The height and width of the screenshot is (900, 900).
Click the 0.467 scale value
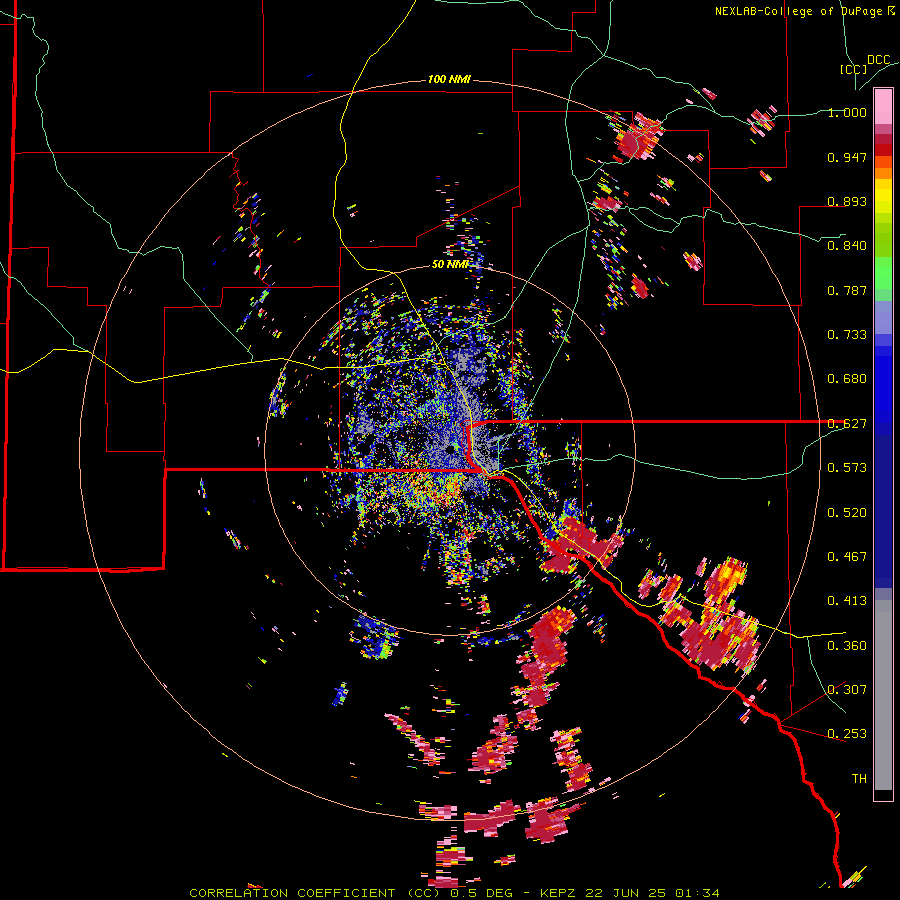pos(847,557)
